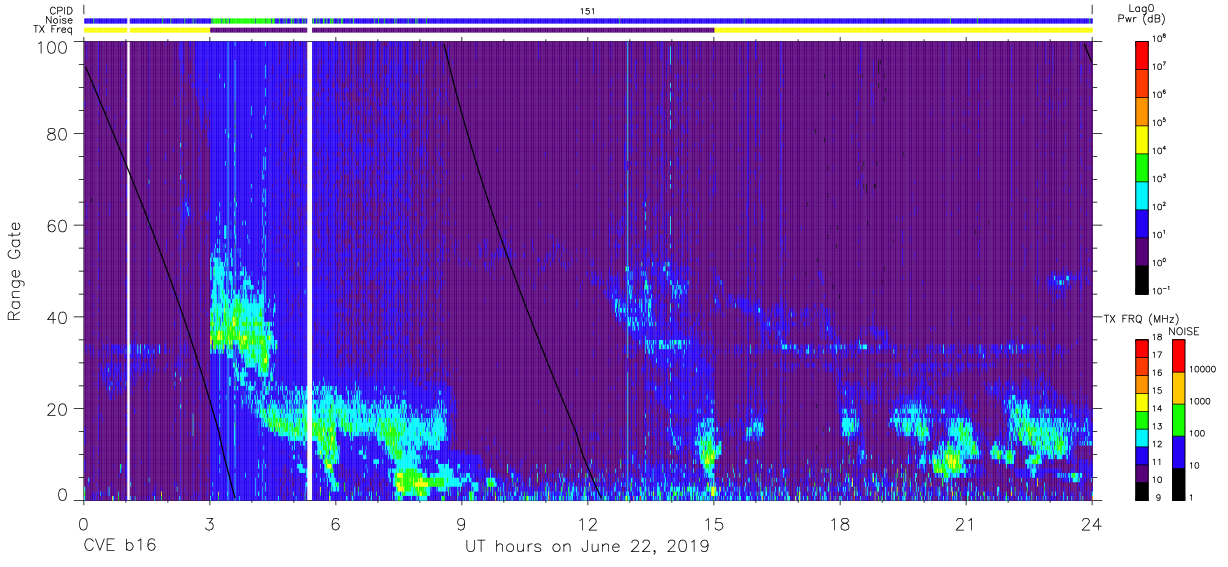Click the 10^-1 label on the power scale
This screenshot has height=567, width=1228.
(x=1161, y=290)
